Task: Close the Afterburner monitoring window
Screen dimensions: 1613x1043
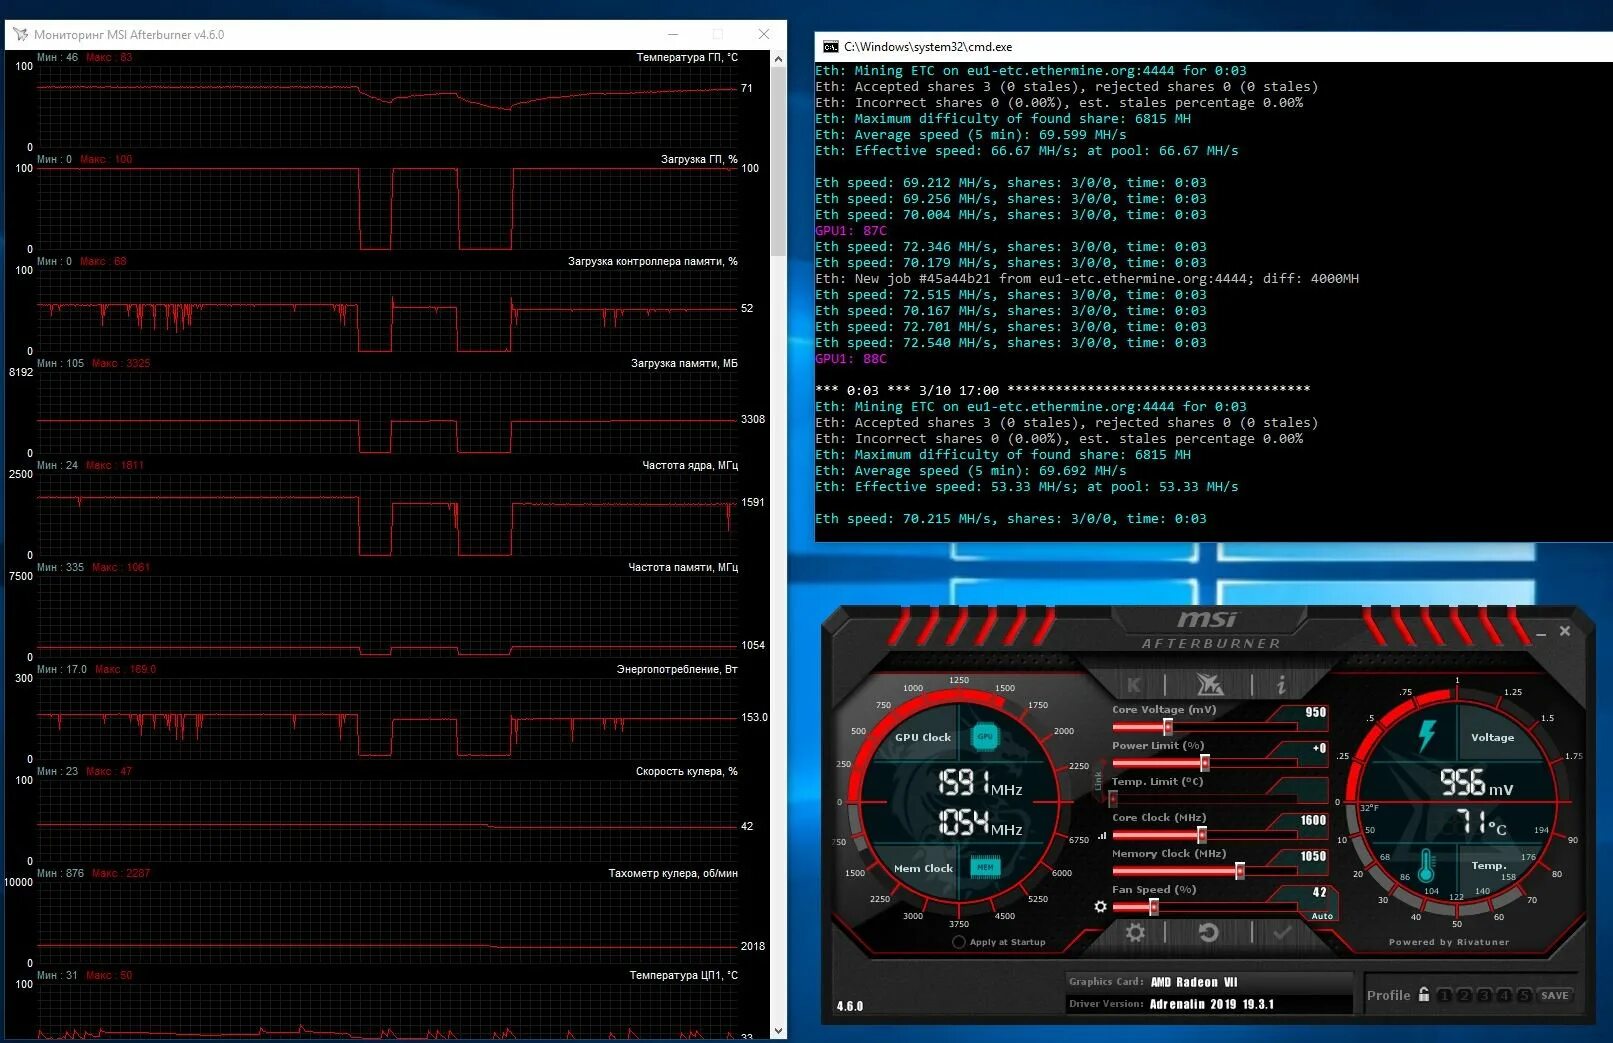Action: pos(764,34)
